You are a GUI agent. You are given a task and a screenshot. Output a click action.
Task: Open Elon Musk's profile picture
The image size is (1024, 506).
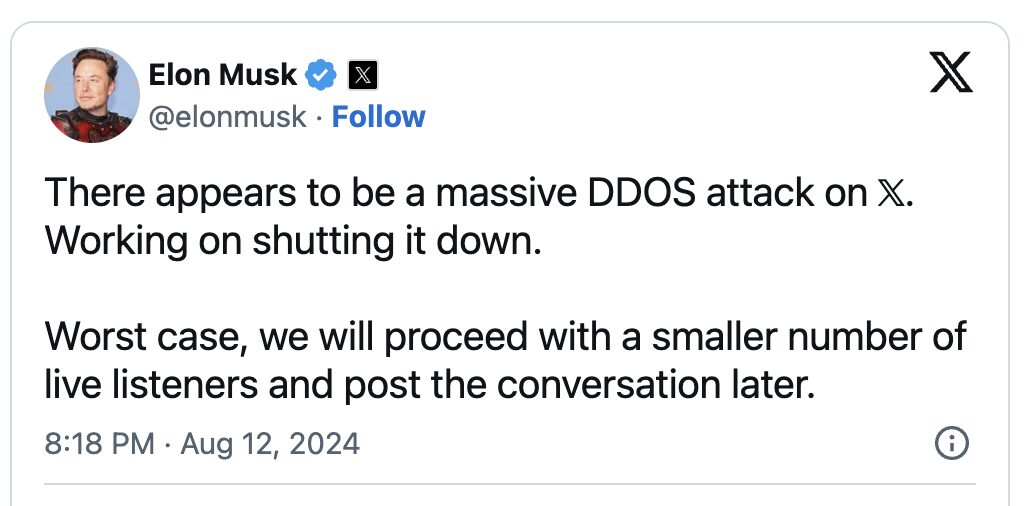(91, 95)
